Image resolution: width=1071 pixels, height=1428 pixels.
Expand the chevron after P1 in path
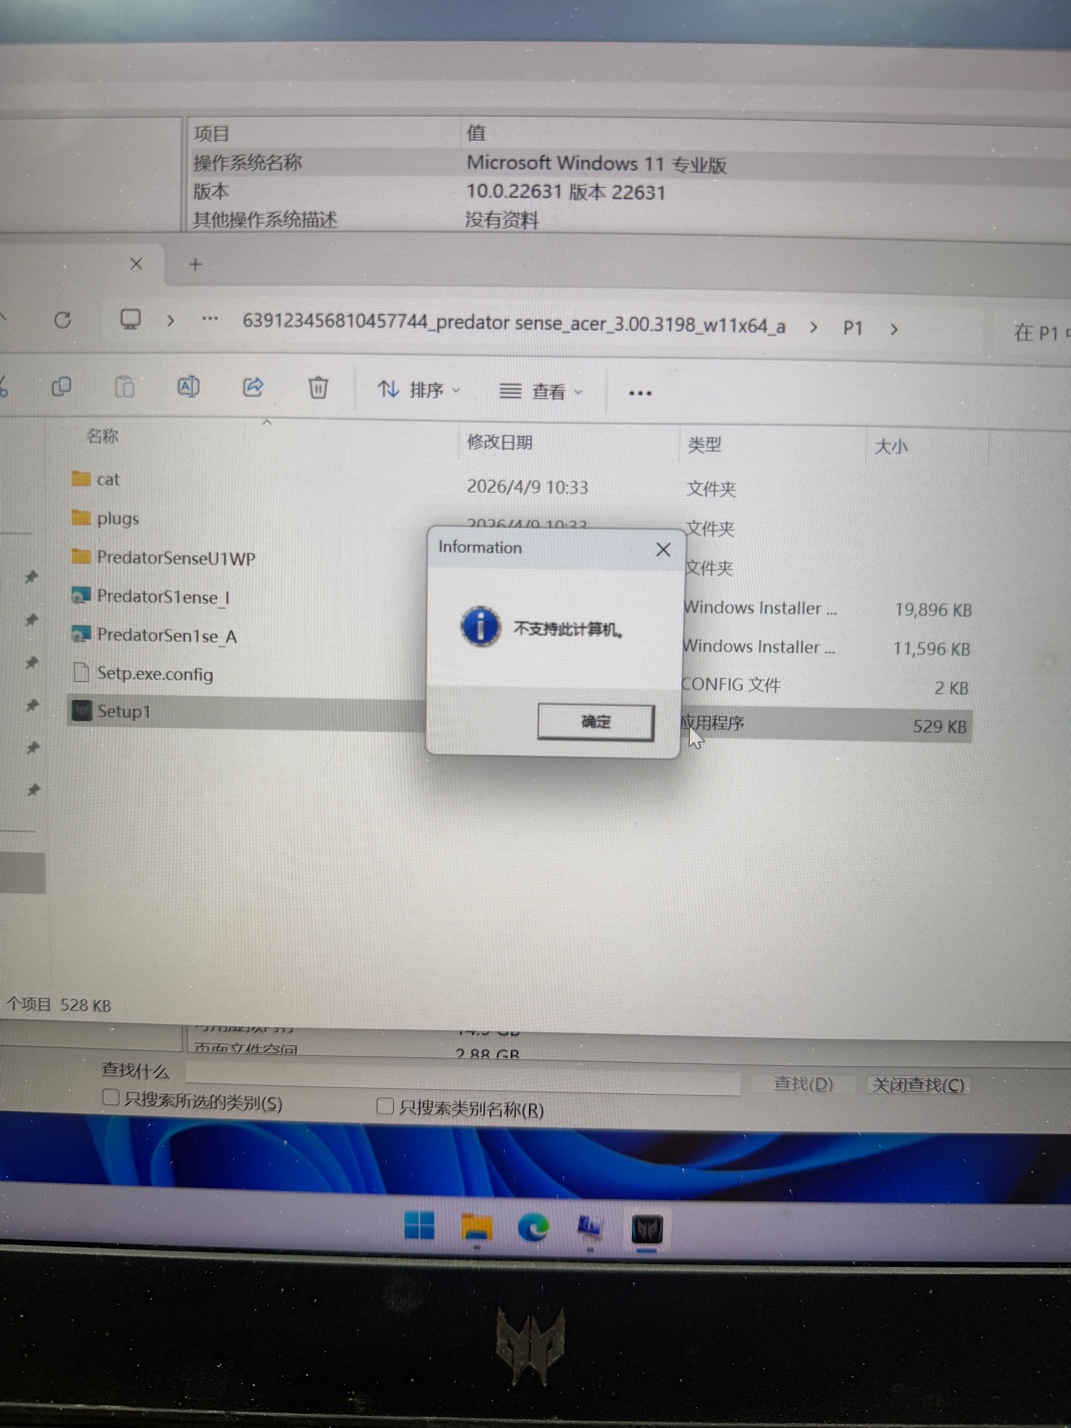(x=894, y=328)
